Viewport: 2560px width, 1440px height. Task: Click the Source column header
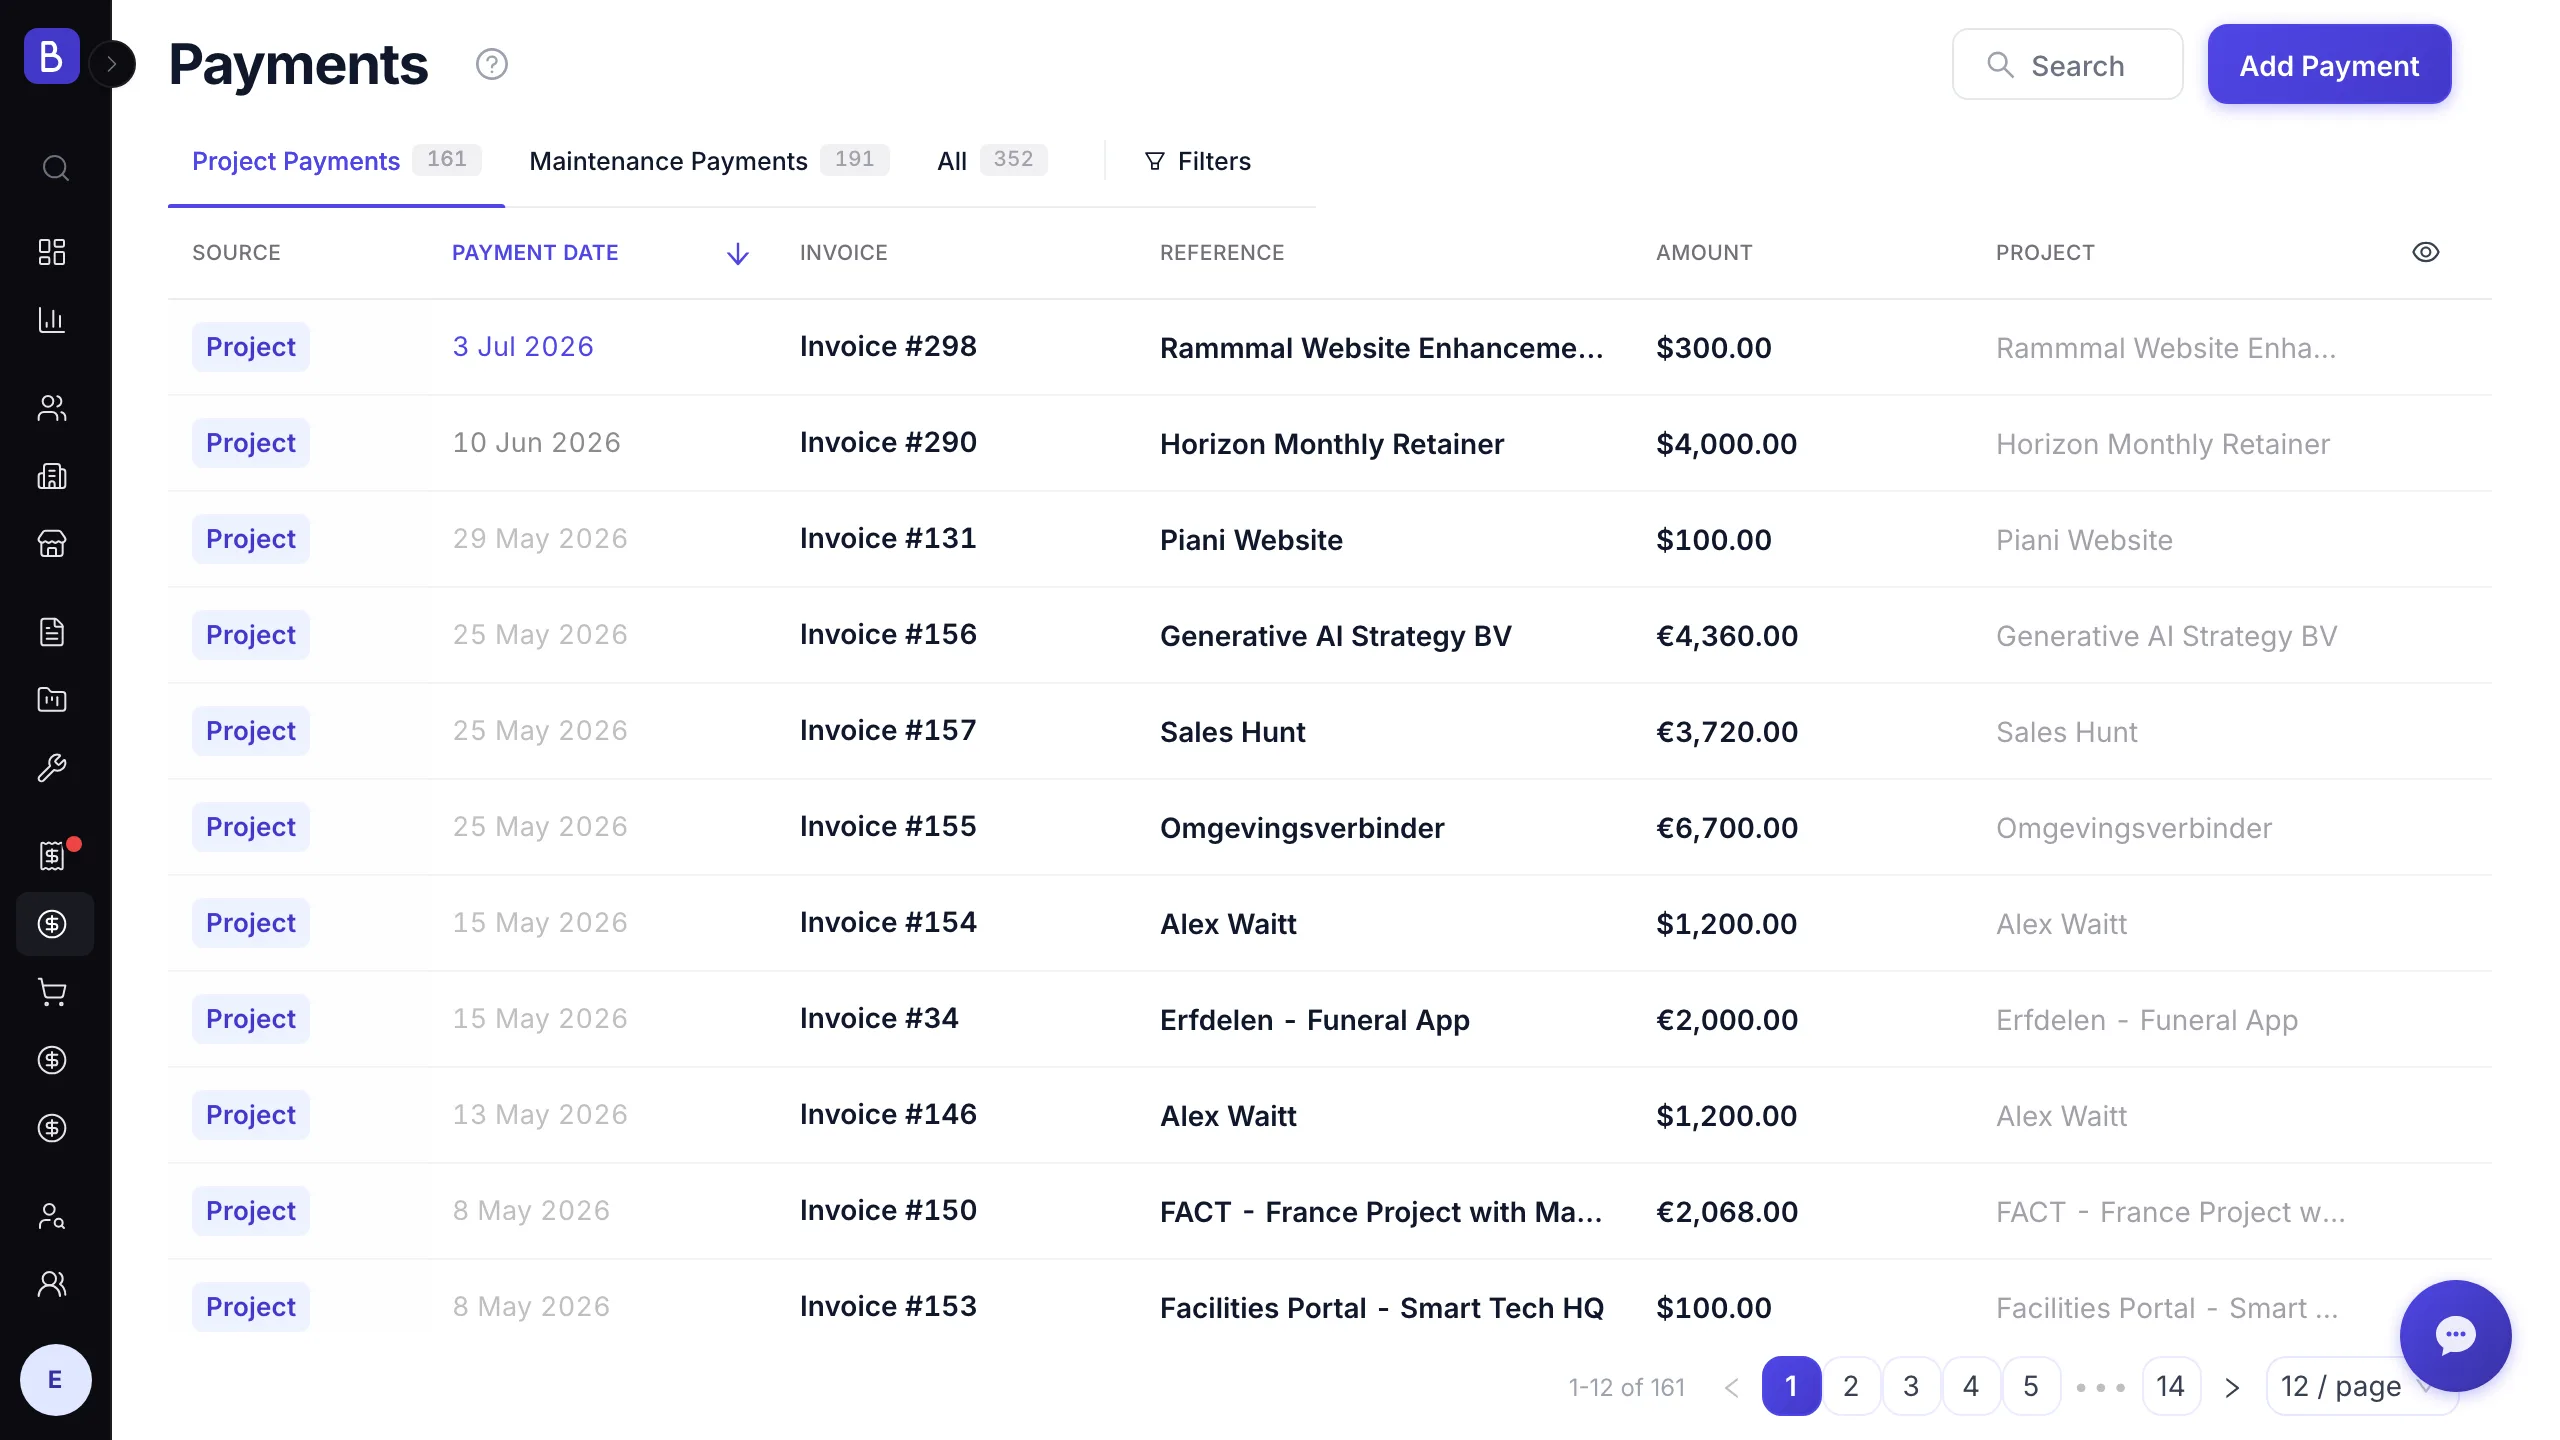coord(236,253)
